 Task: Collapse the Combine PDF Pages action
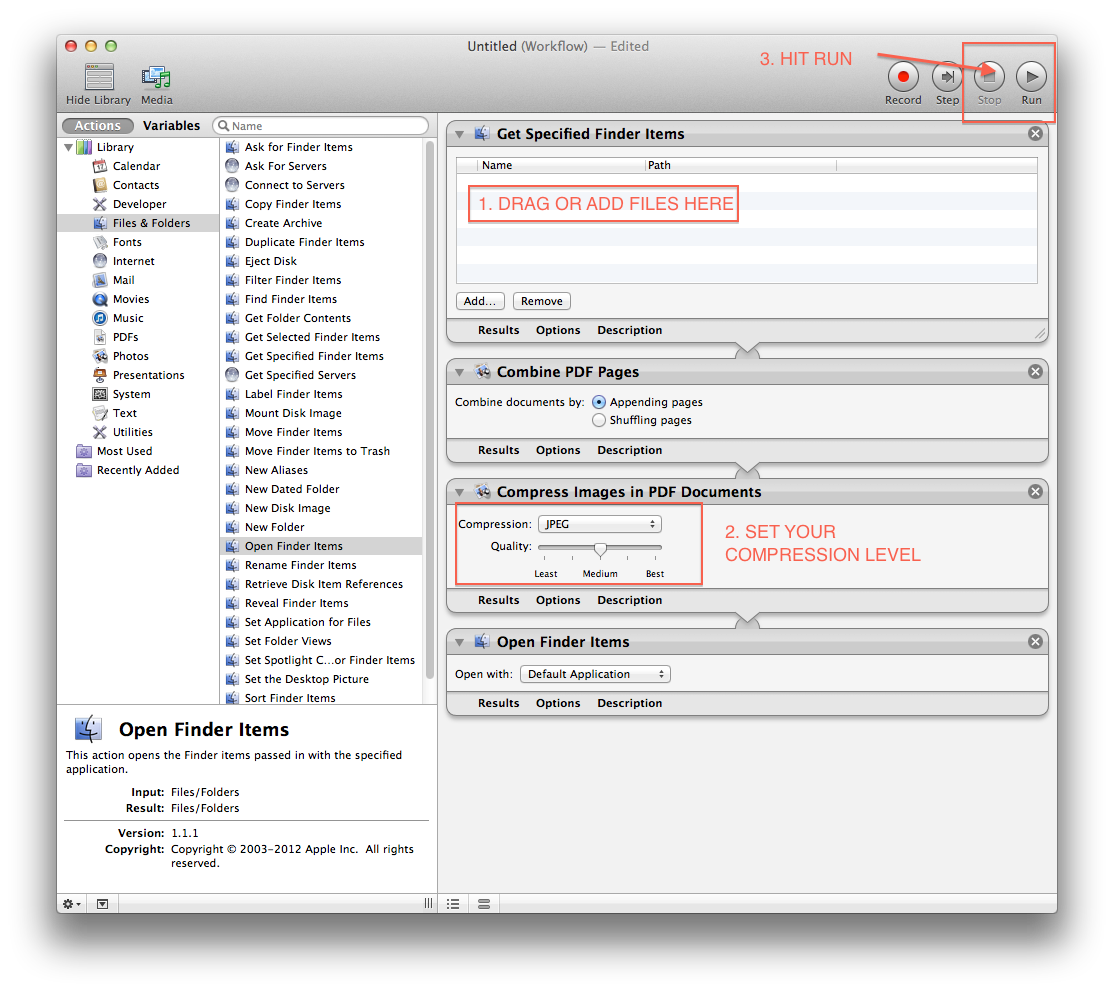[460, 372]
